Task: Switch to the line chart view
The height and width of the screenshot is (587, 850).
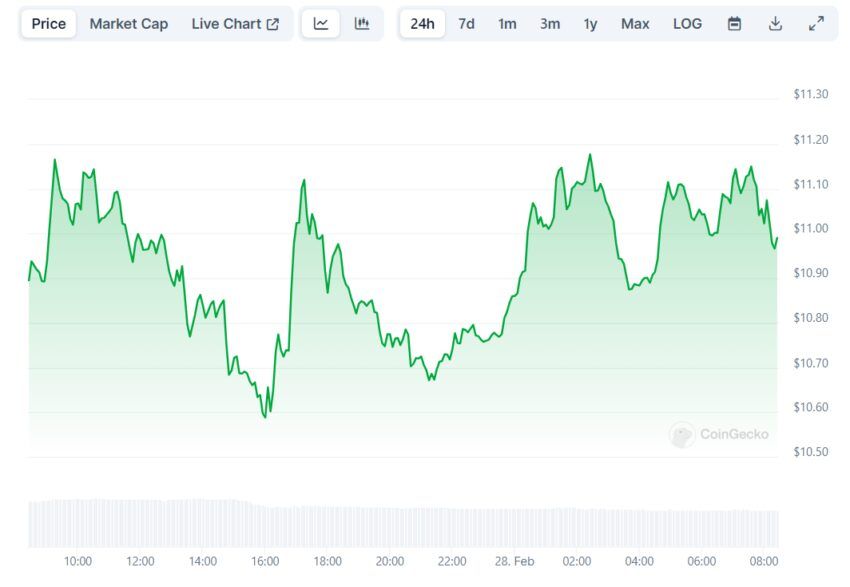Action: click(321, 24)
